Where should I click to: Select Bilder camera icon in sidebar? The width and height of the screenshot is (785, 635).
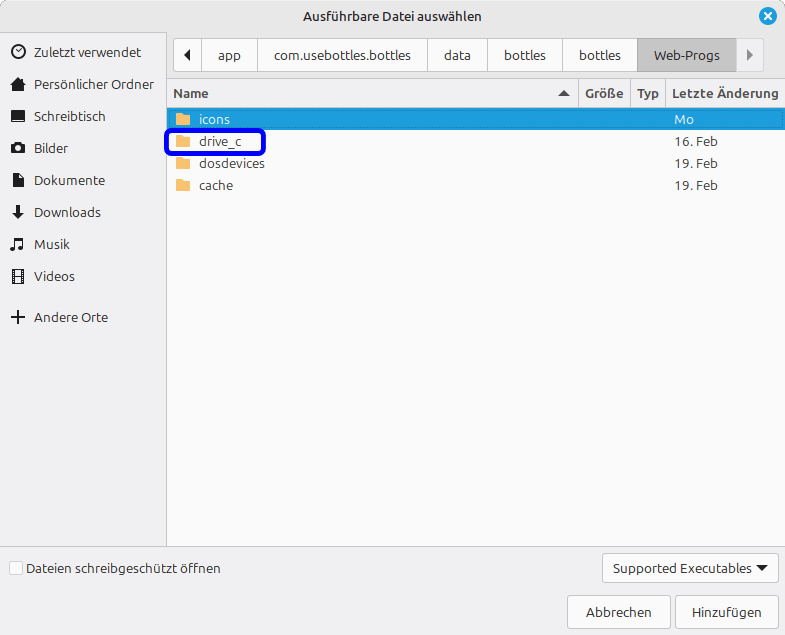point(18,148)
